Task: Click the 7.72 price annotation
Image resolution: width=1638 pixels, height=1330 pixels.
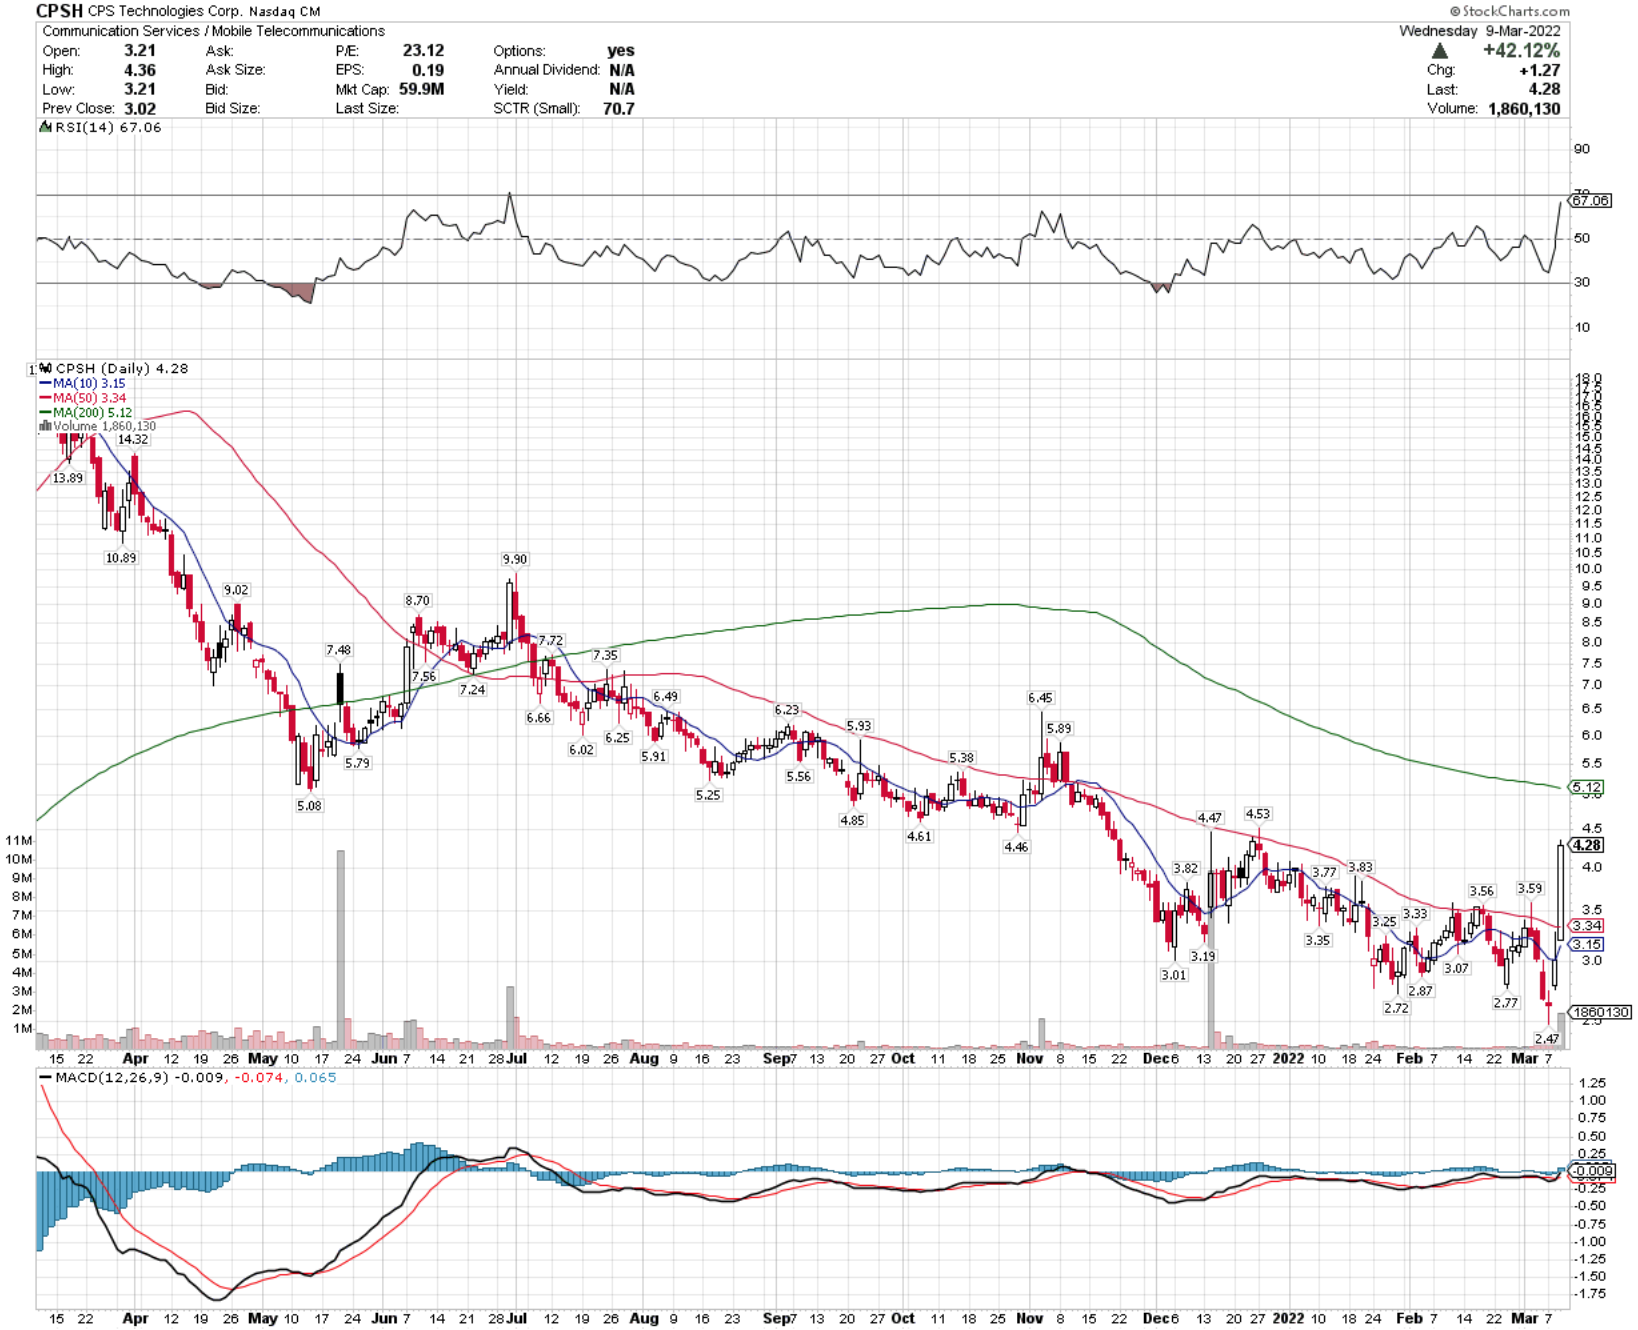Action: (x=551, y=640)
